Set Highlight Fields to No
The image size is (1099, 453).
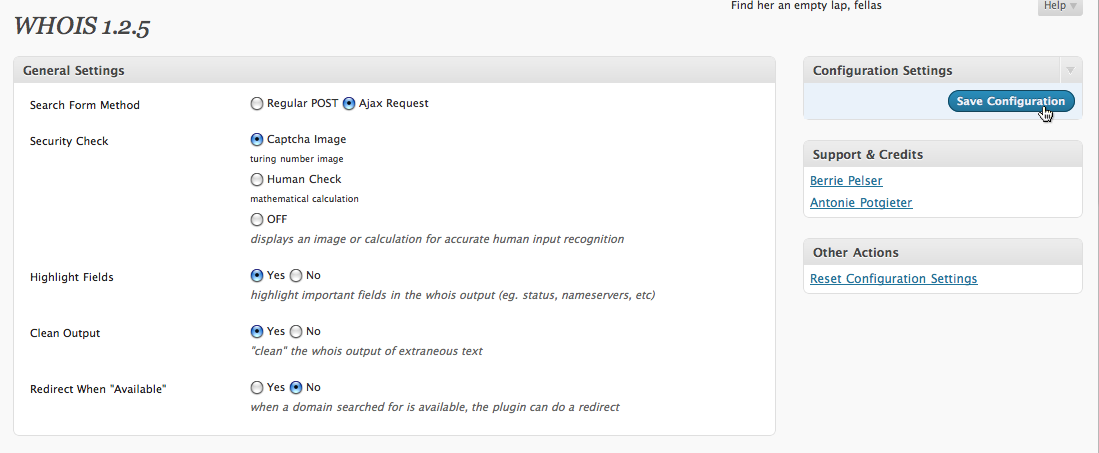pyautogui.click(x=296, y=276)
